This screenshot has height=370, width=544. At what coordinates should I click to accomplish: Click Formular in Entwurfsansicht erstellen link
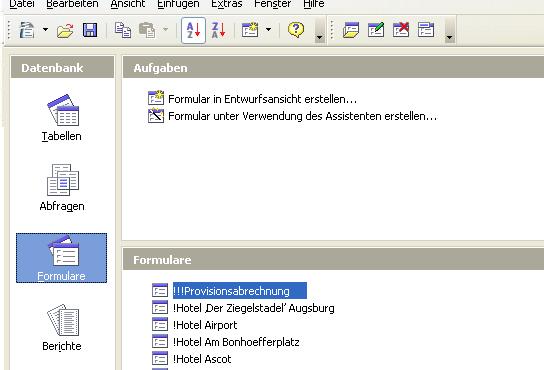pos(262,99)
